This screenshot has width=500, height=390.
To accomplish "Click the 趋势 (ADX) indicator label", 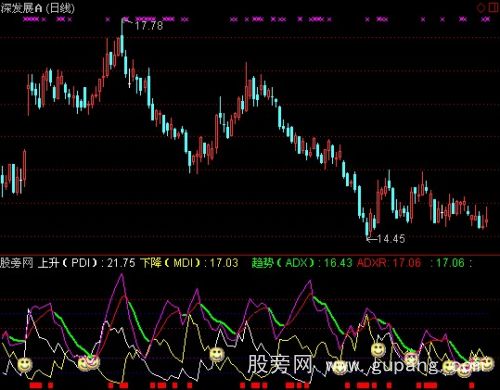I will (x=283, y=263).
